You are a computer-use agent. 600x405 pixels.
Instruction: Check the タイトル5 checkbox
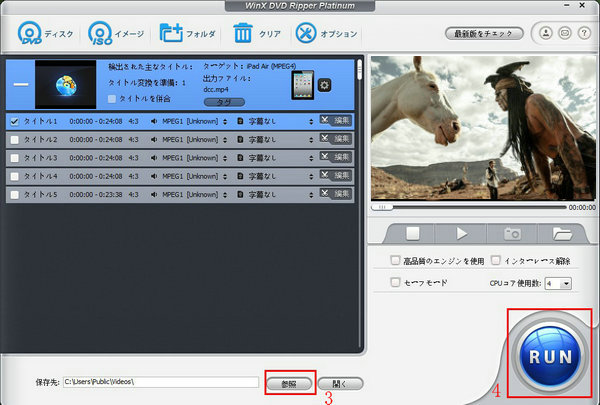tap(15, 195)
